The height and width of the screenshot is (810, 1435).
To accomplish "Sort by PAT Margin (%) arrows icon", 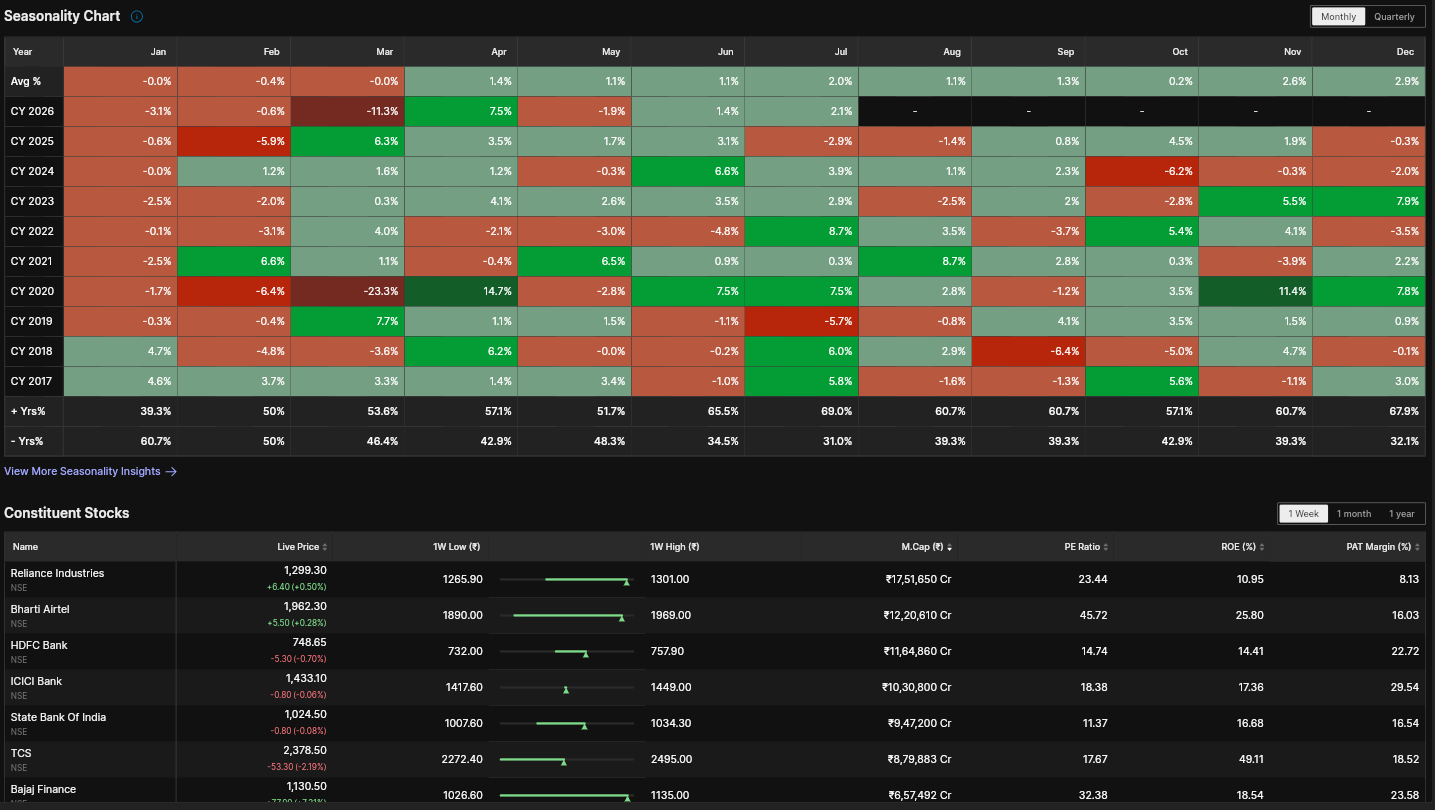I will 1417,547.
